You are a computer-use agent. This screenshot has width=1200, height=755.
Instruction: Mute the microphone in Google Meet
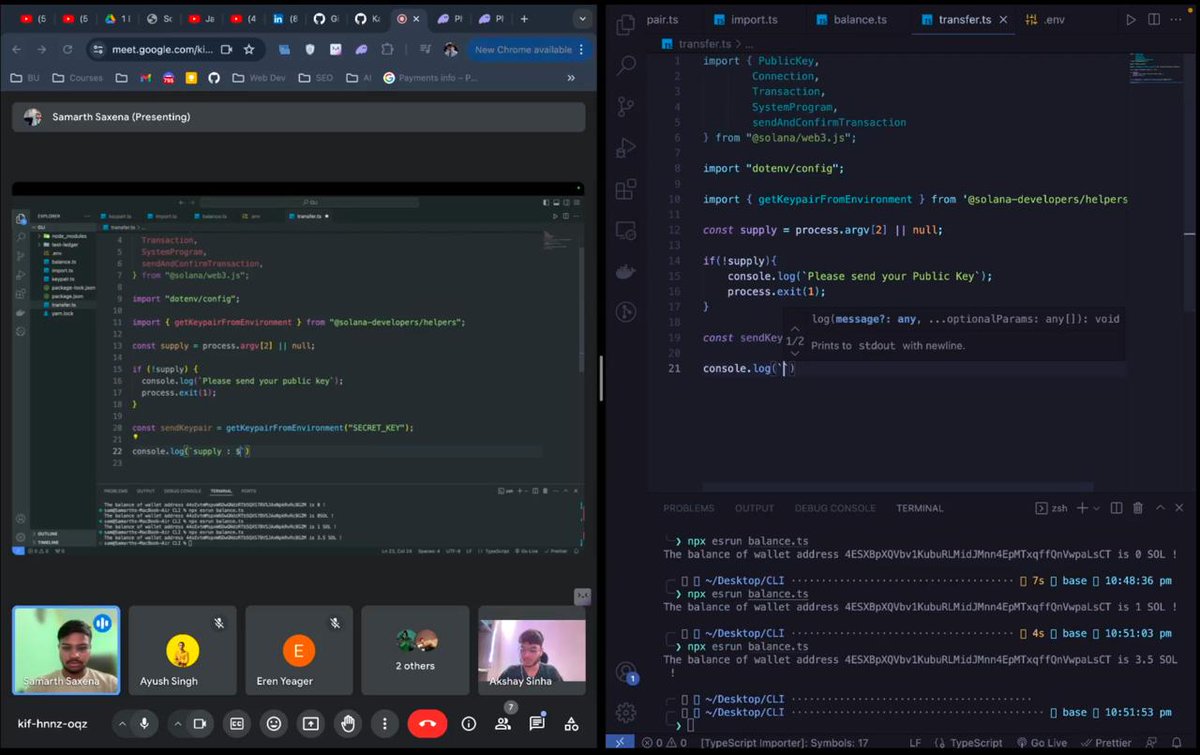[144, 723]
